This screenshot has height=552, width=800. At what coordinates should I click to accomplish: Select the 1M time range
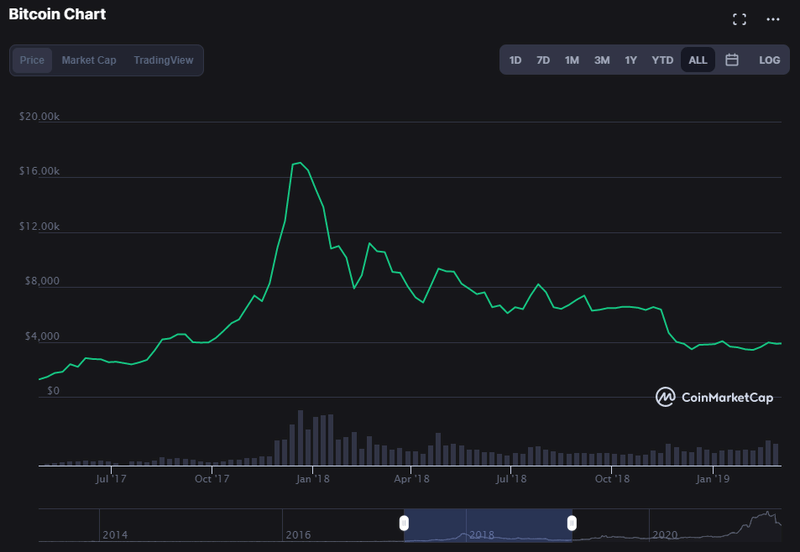pos(572,60)
